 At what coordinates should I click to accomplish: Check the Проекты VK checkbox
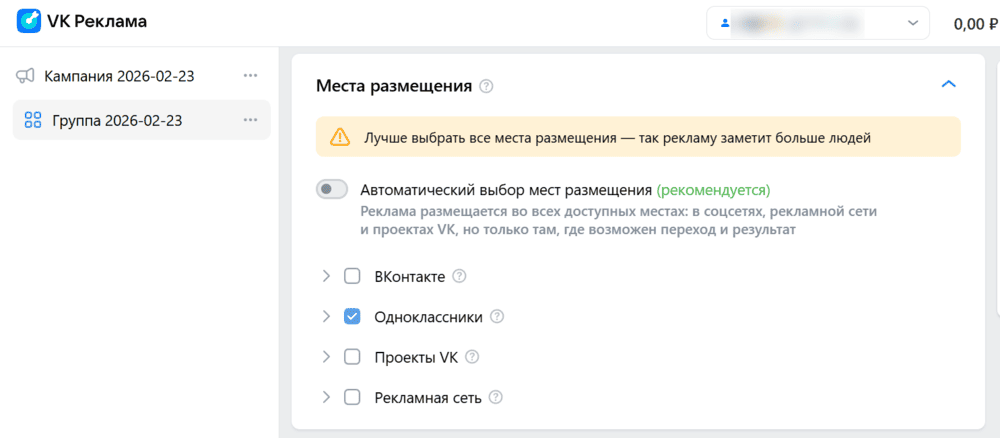[352, 357]
